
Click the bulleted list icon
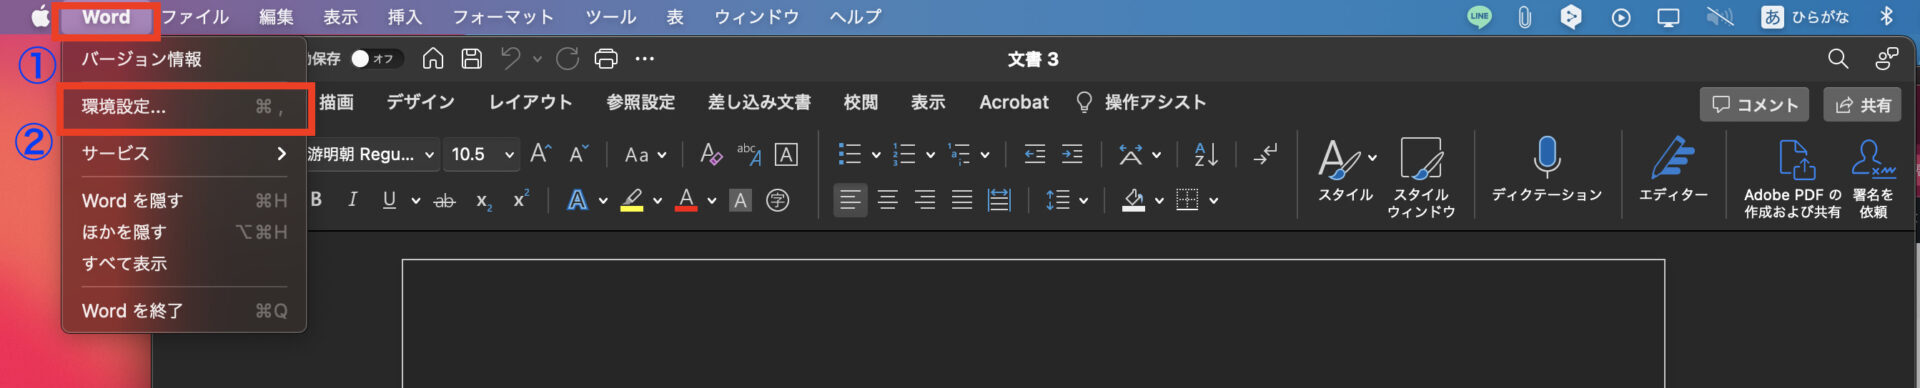point(850,154)
